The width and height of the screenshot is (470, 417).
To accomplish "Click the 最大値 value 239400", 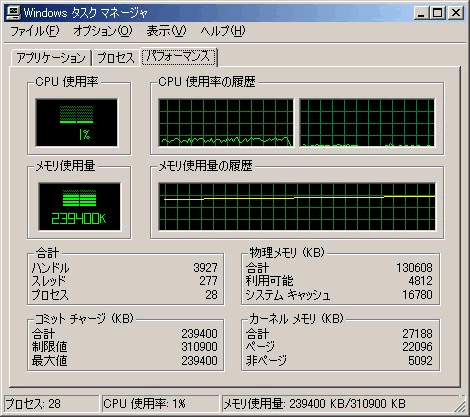I will point(199,361).
